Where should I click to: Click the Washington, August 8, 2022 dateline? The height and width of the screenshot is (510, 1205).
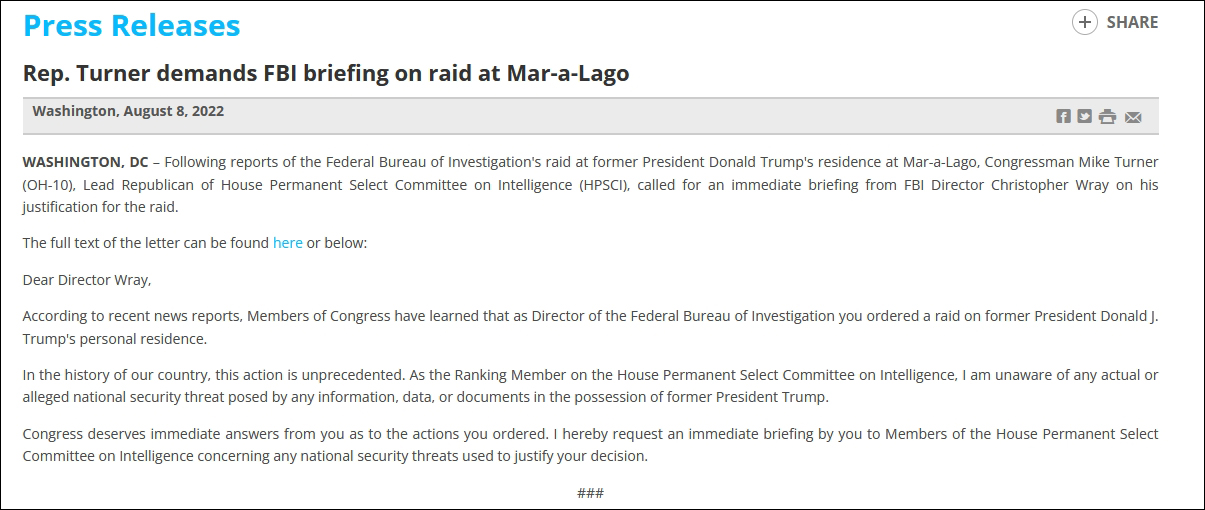point(128,111)
